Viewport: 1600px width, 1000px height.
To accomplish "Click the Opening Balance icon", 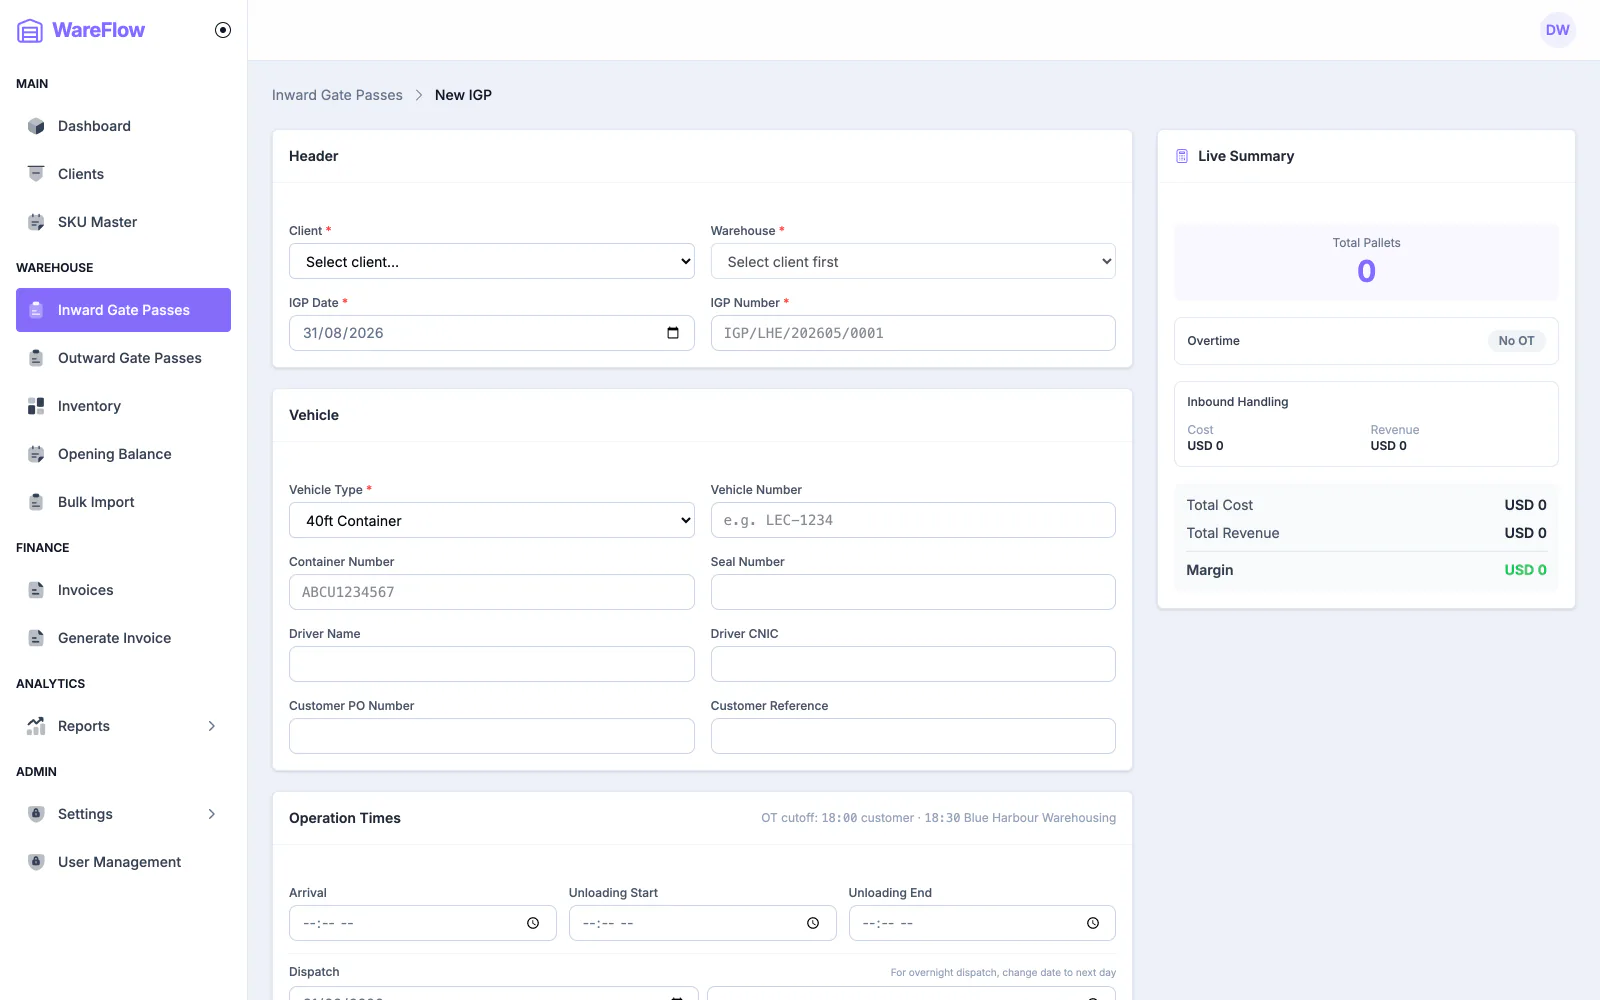I will 36,454.
